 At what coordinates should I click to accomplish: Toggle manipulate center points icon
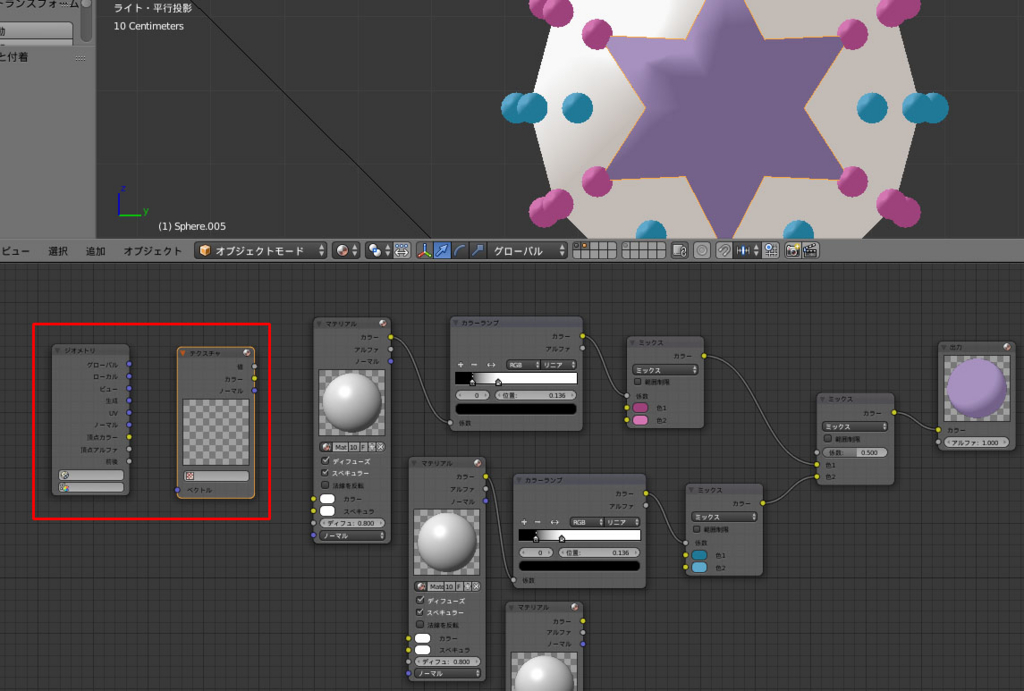[402, 251]
